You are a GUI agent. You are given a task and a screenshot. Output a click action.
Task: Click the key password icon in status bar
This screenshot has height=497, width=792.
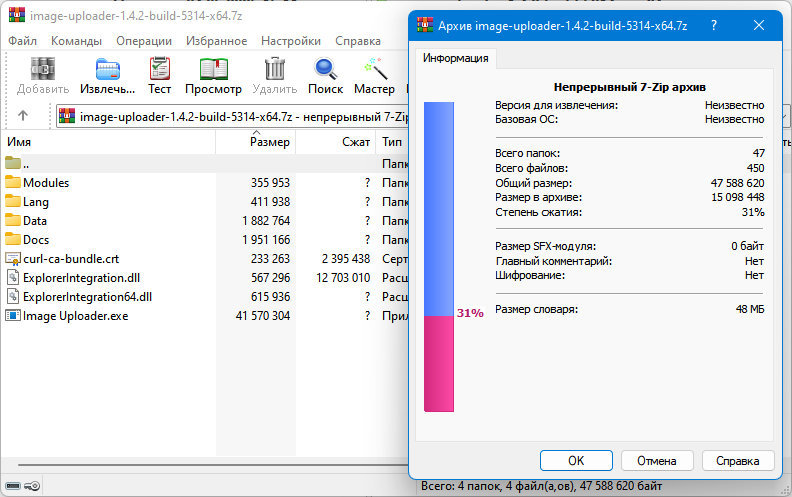[32, 486]
